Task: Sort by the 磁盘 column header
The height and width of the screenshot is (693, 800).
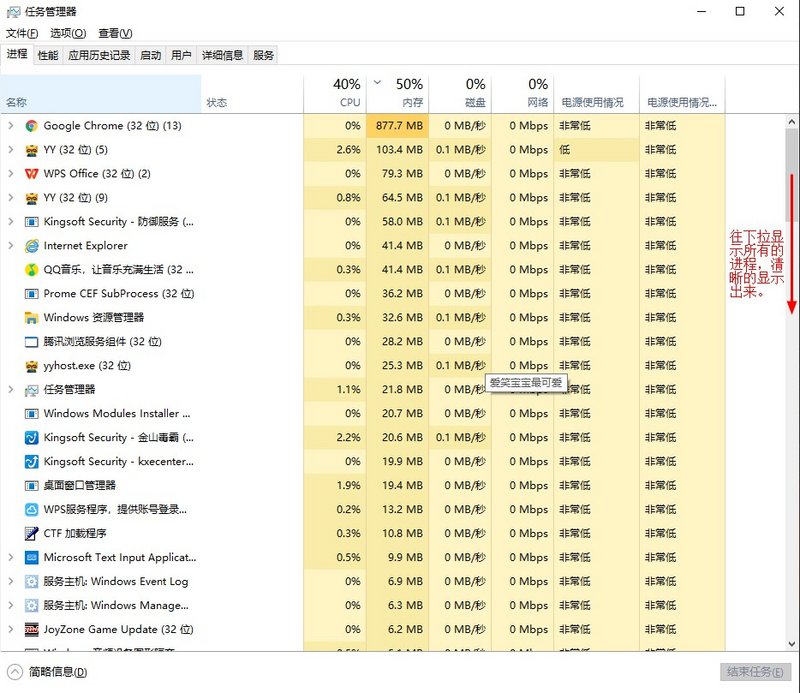Action: click(460, 93)
